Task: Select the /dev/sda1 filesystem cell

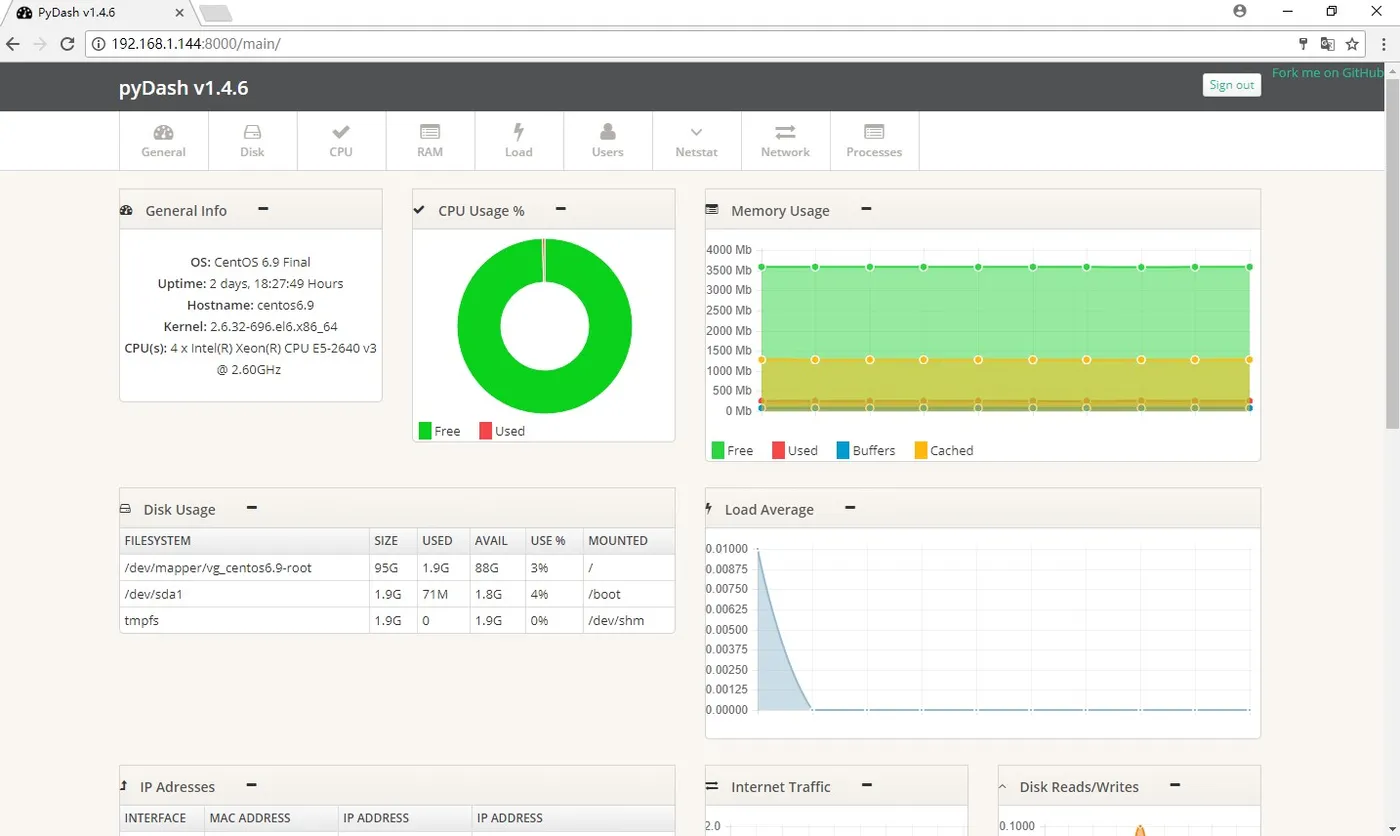Action: 244,594
